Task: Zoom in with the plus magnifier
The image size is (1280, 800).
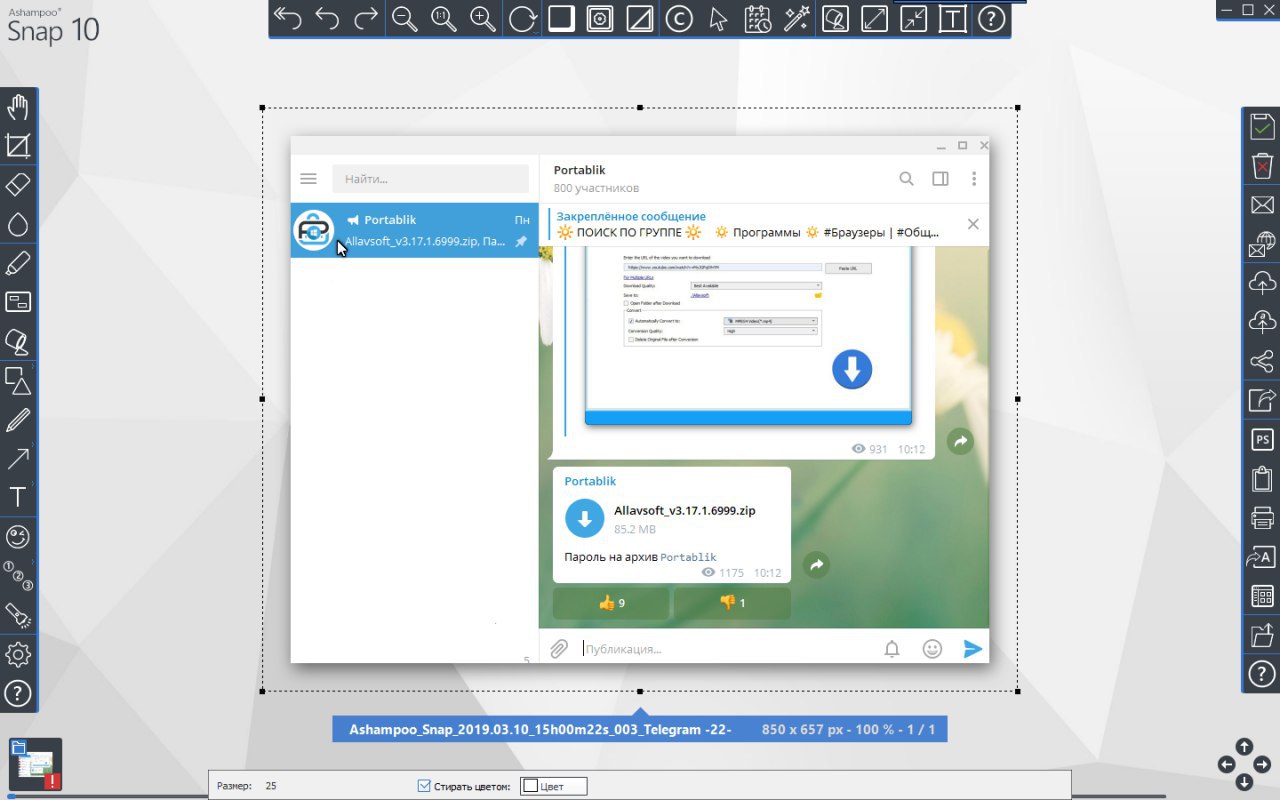Action: (483, 19)
